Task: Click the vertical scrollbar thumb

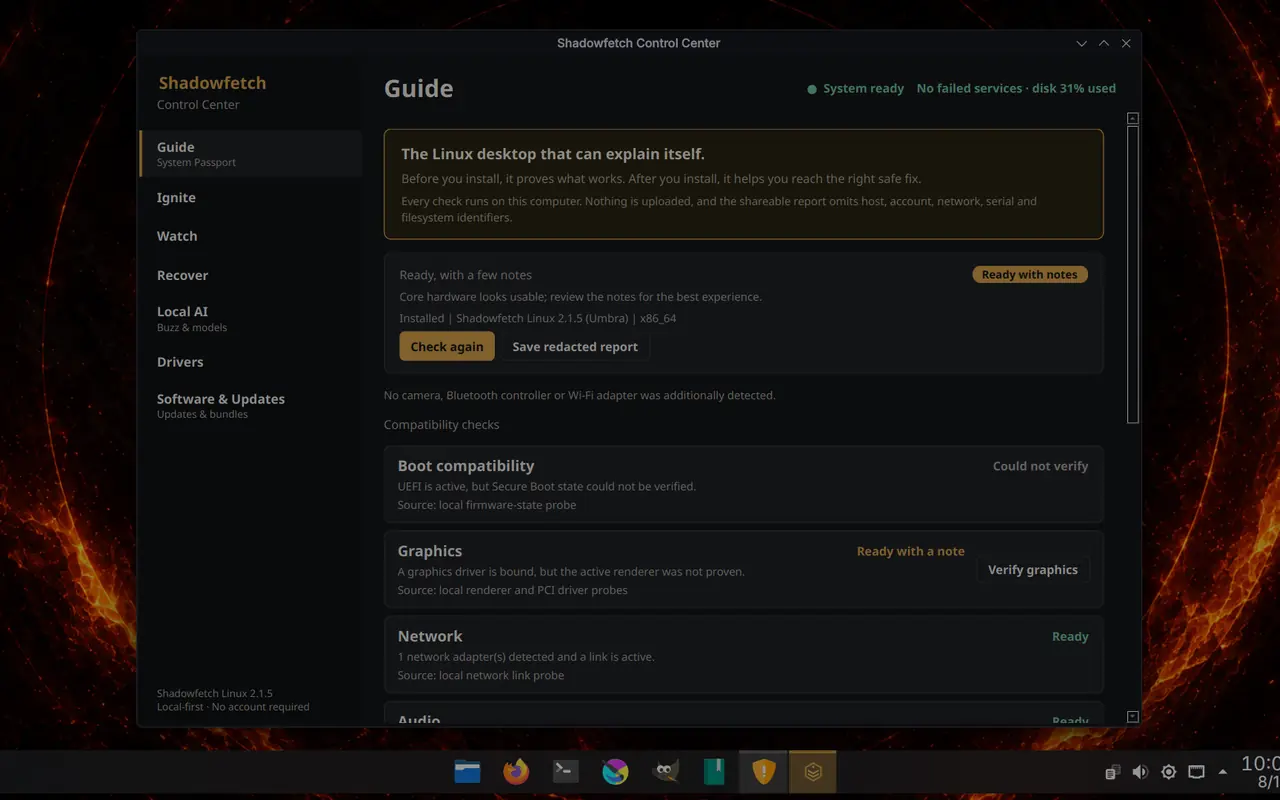Action: 1133,274
